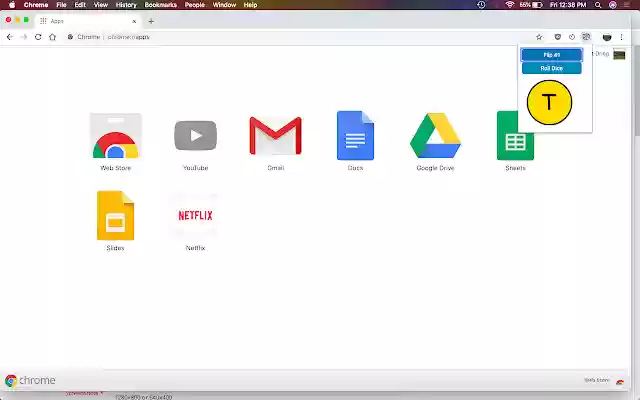Viewport: 640px width, 400px height.
Task: Launch the YouTube app
Action: pos(196,136)
